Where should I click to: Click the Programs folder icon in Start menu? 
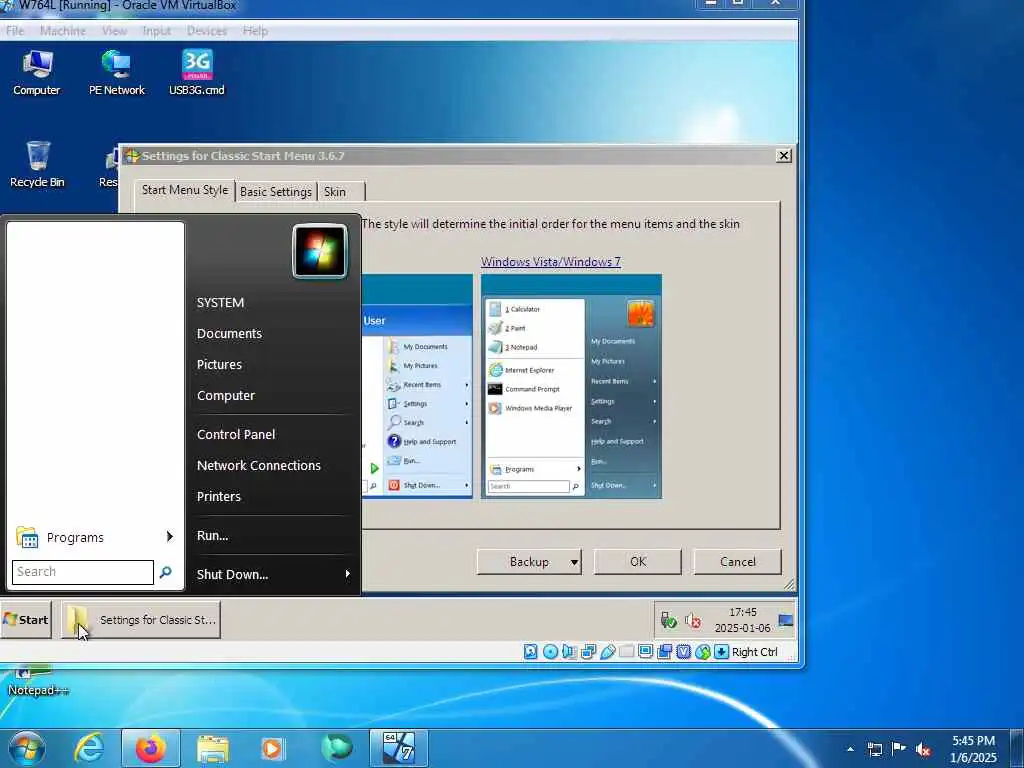27,537
